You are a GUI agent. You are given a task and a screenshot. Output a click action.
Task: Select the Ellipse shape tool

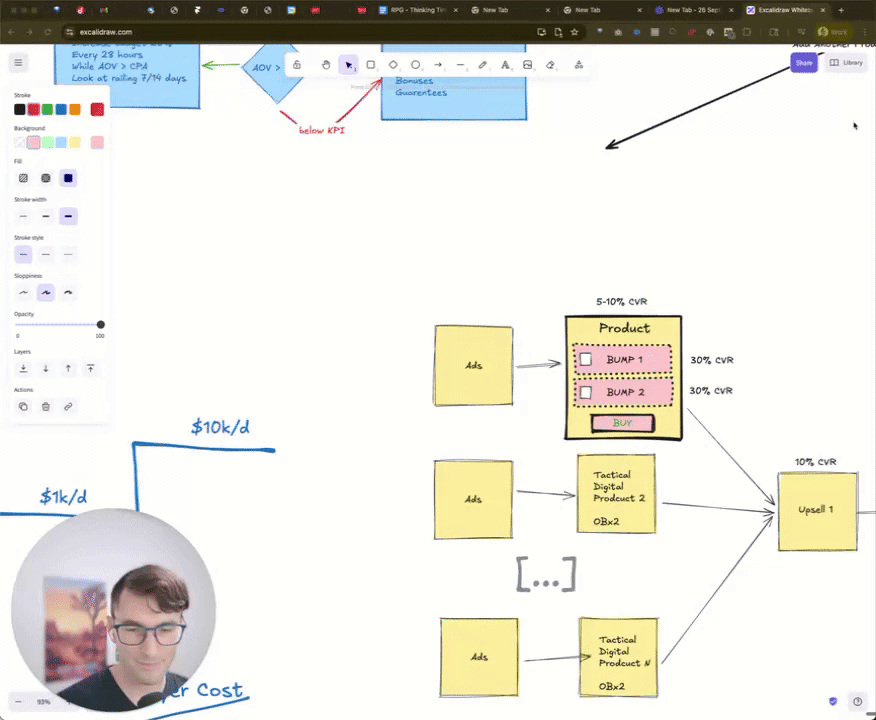pos(415,65)
